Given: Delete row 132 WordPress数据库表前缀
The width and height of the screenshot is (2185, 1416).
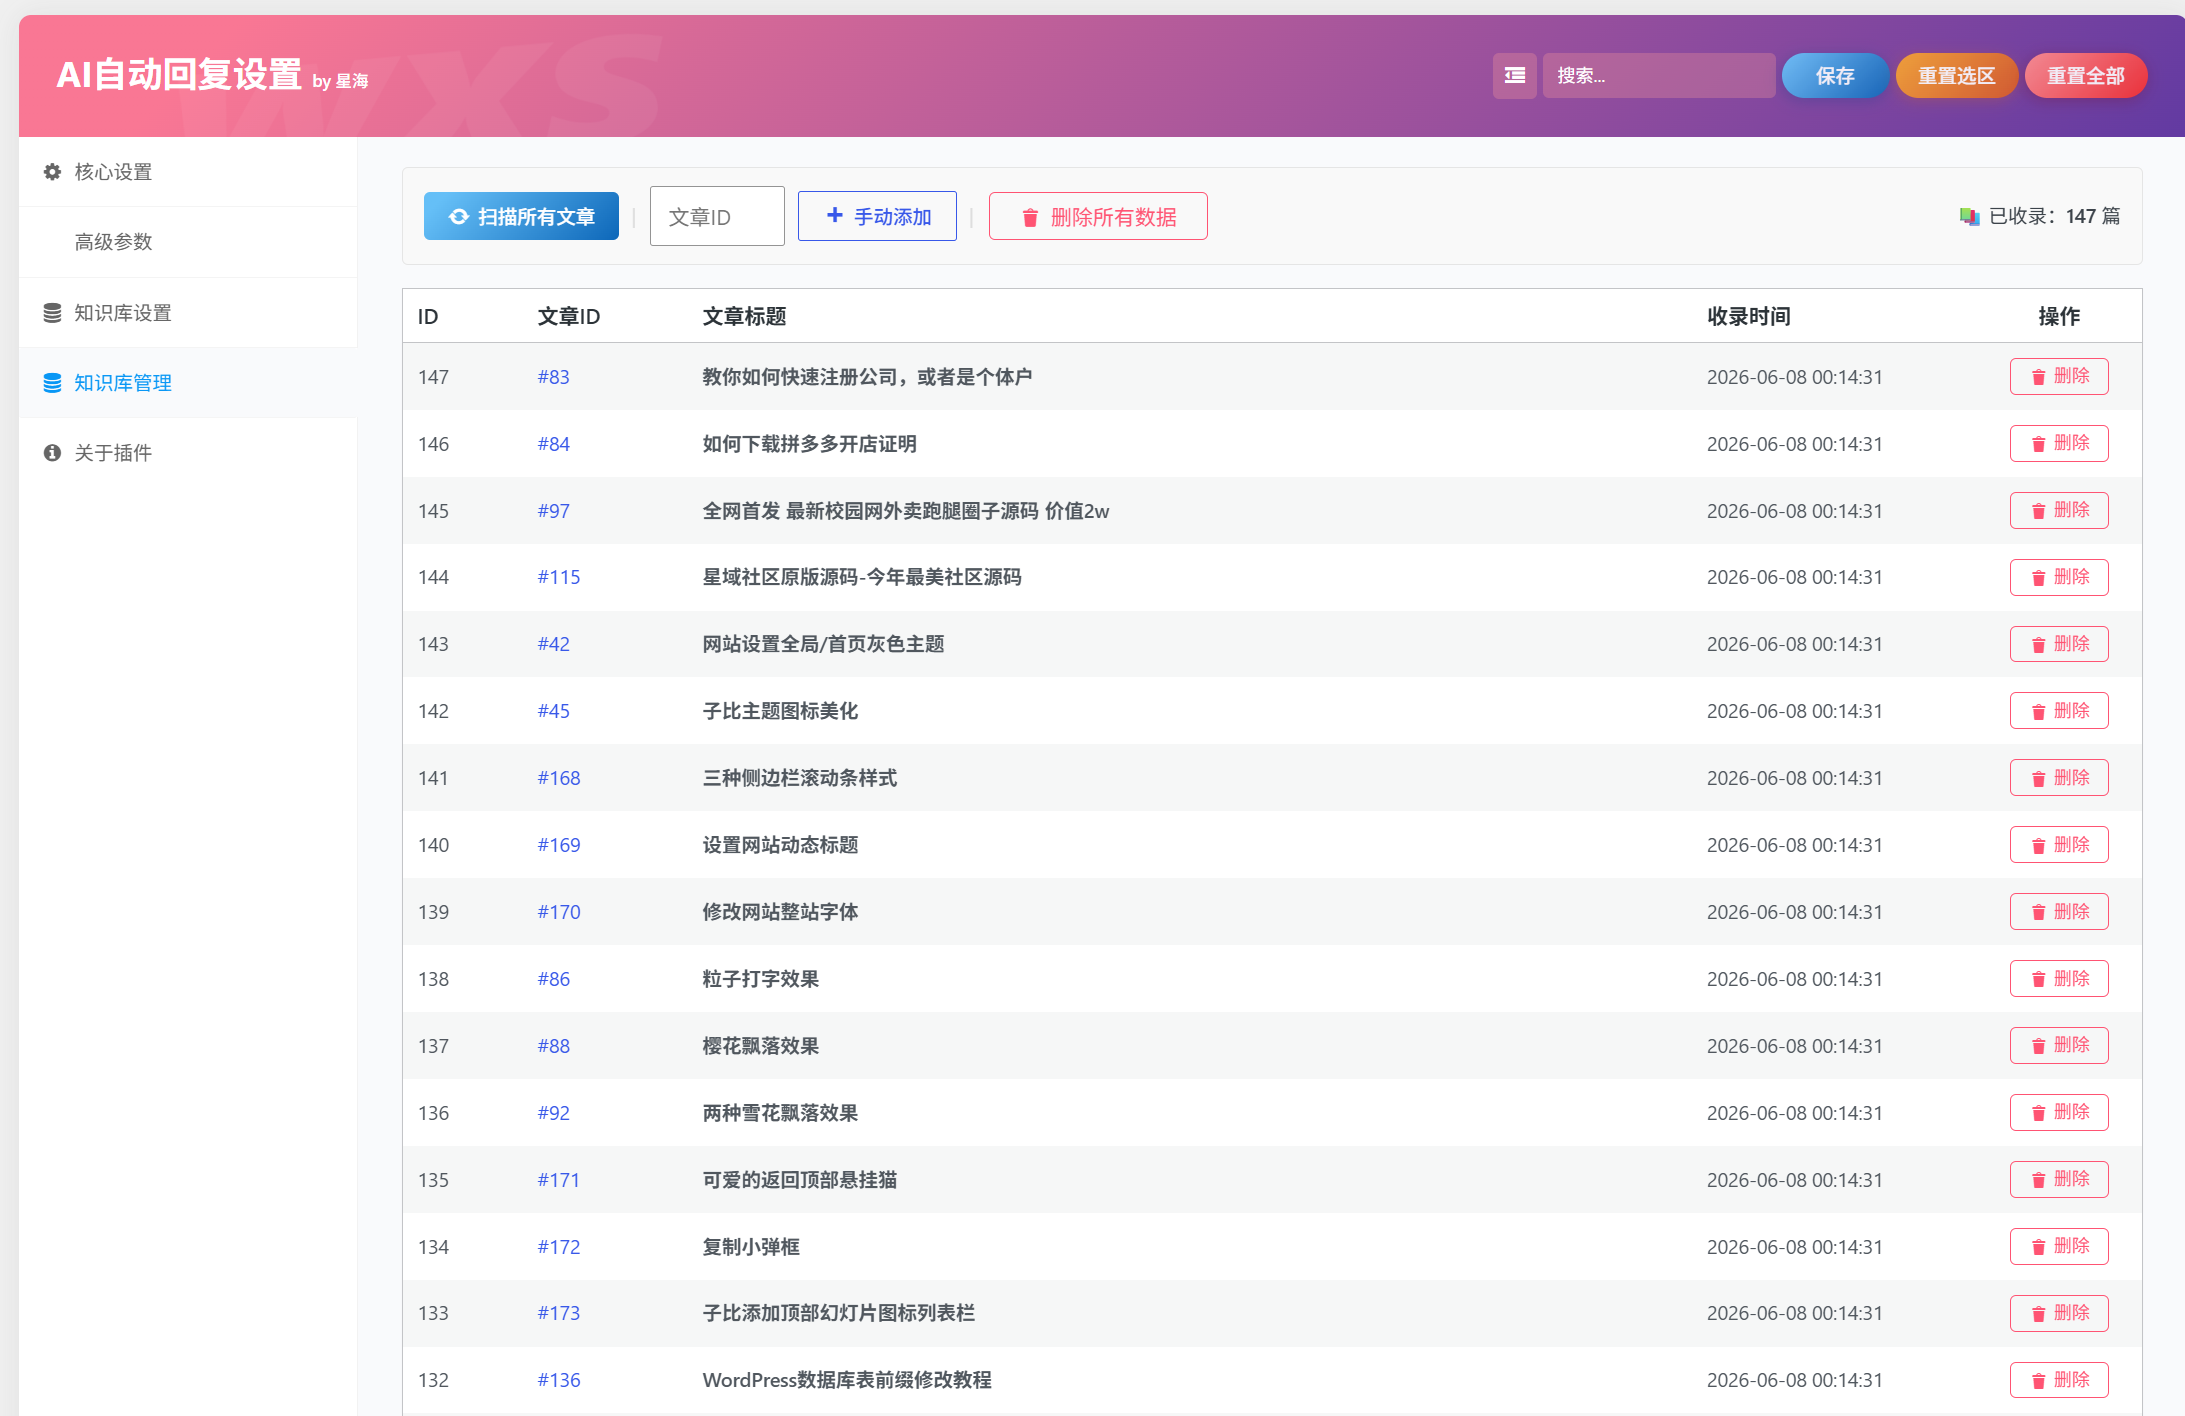Looking at the screenshot, I should coord(2059,1380).
